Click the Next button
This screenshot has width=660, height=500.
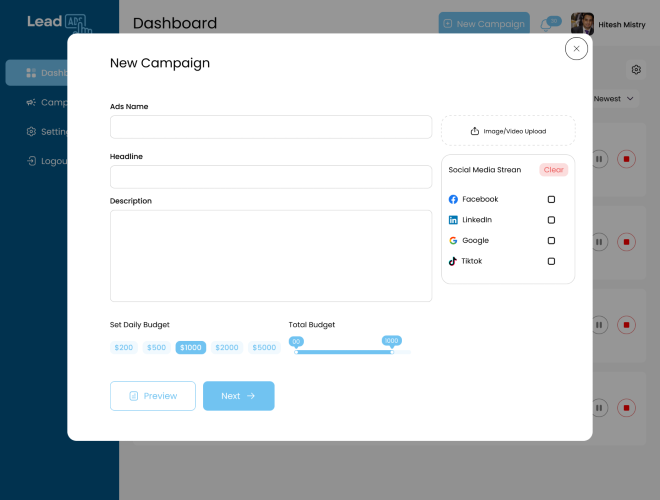[x=239, y=396]
